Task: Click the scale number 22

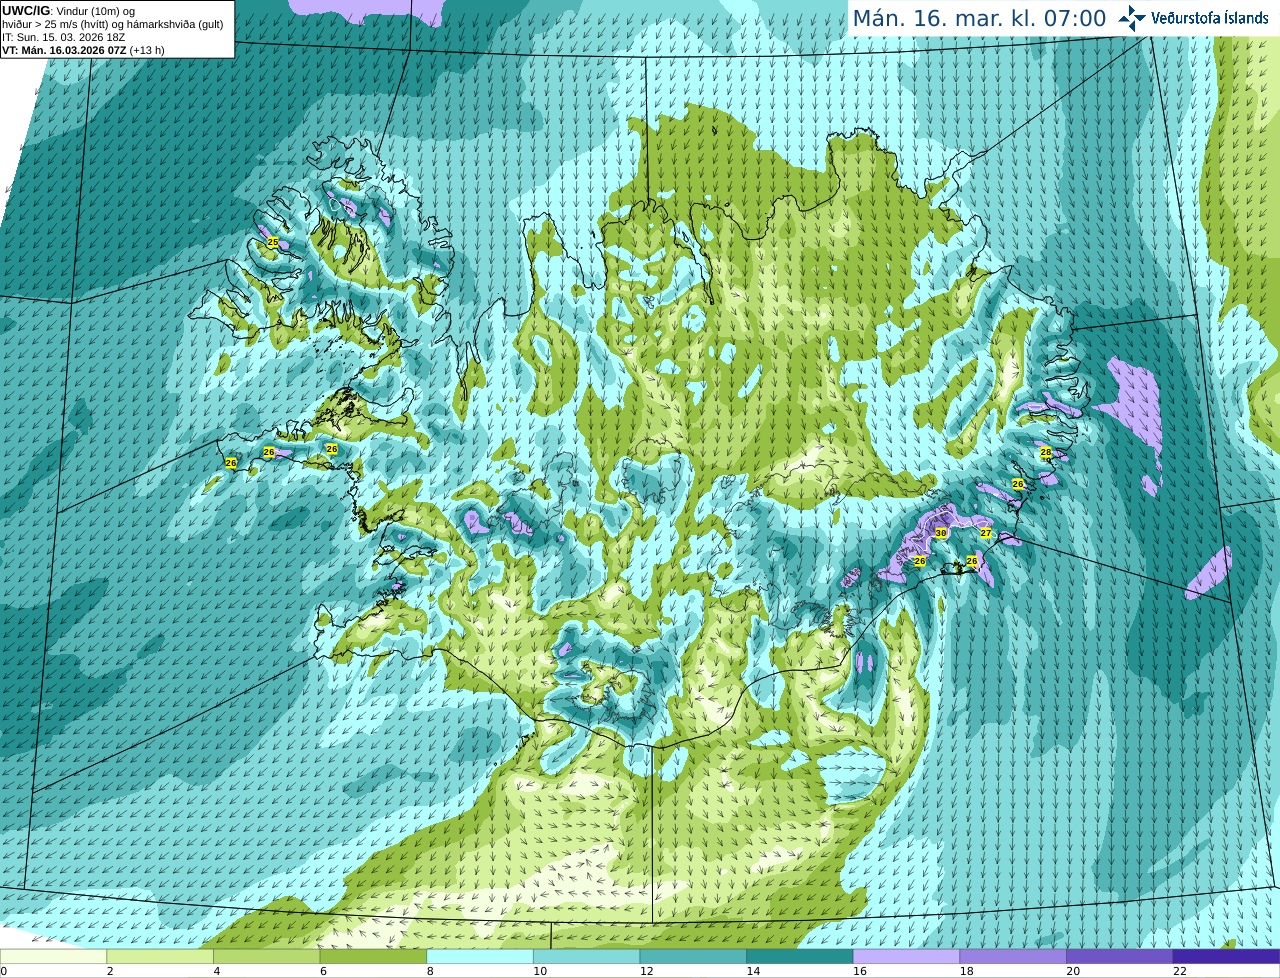Action: click(1180, 971)
